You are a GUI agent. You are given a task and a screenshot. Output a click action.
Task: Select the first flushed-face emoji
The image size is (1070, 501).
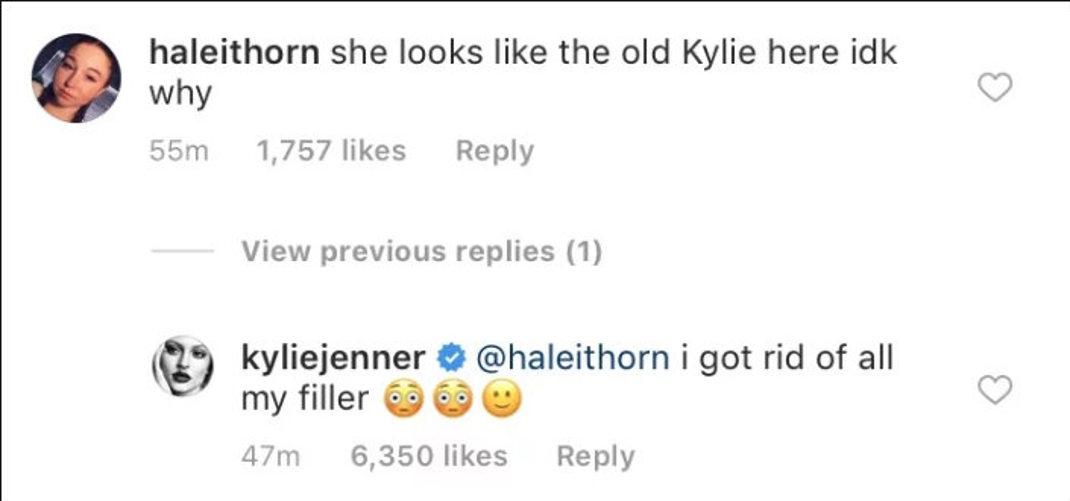pos(403,401)
